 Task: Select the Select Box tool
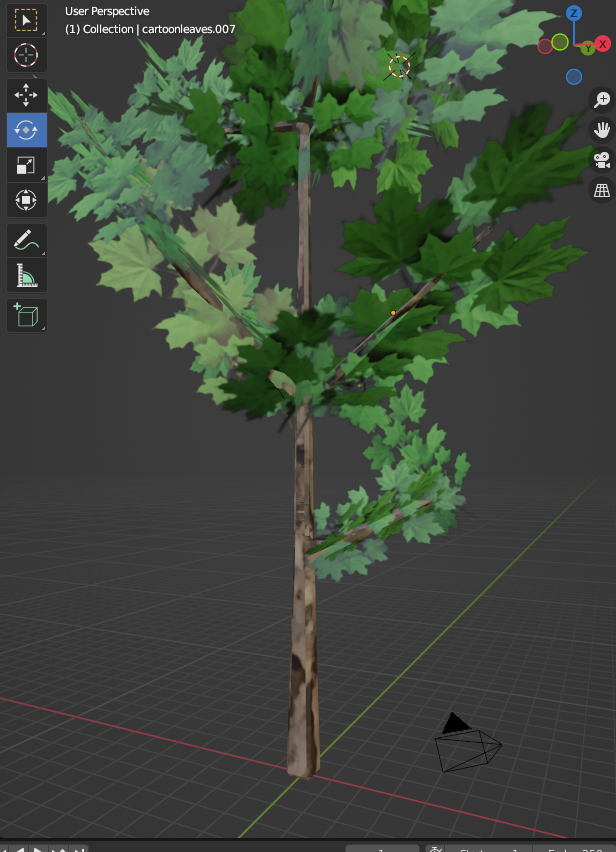click(x=26, y=20)
